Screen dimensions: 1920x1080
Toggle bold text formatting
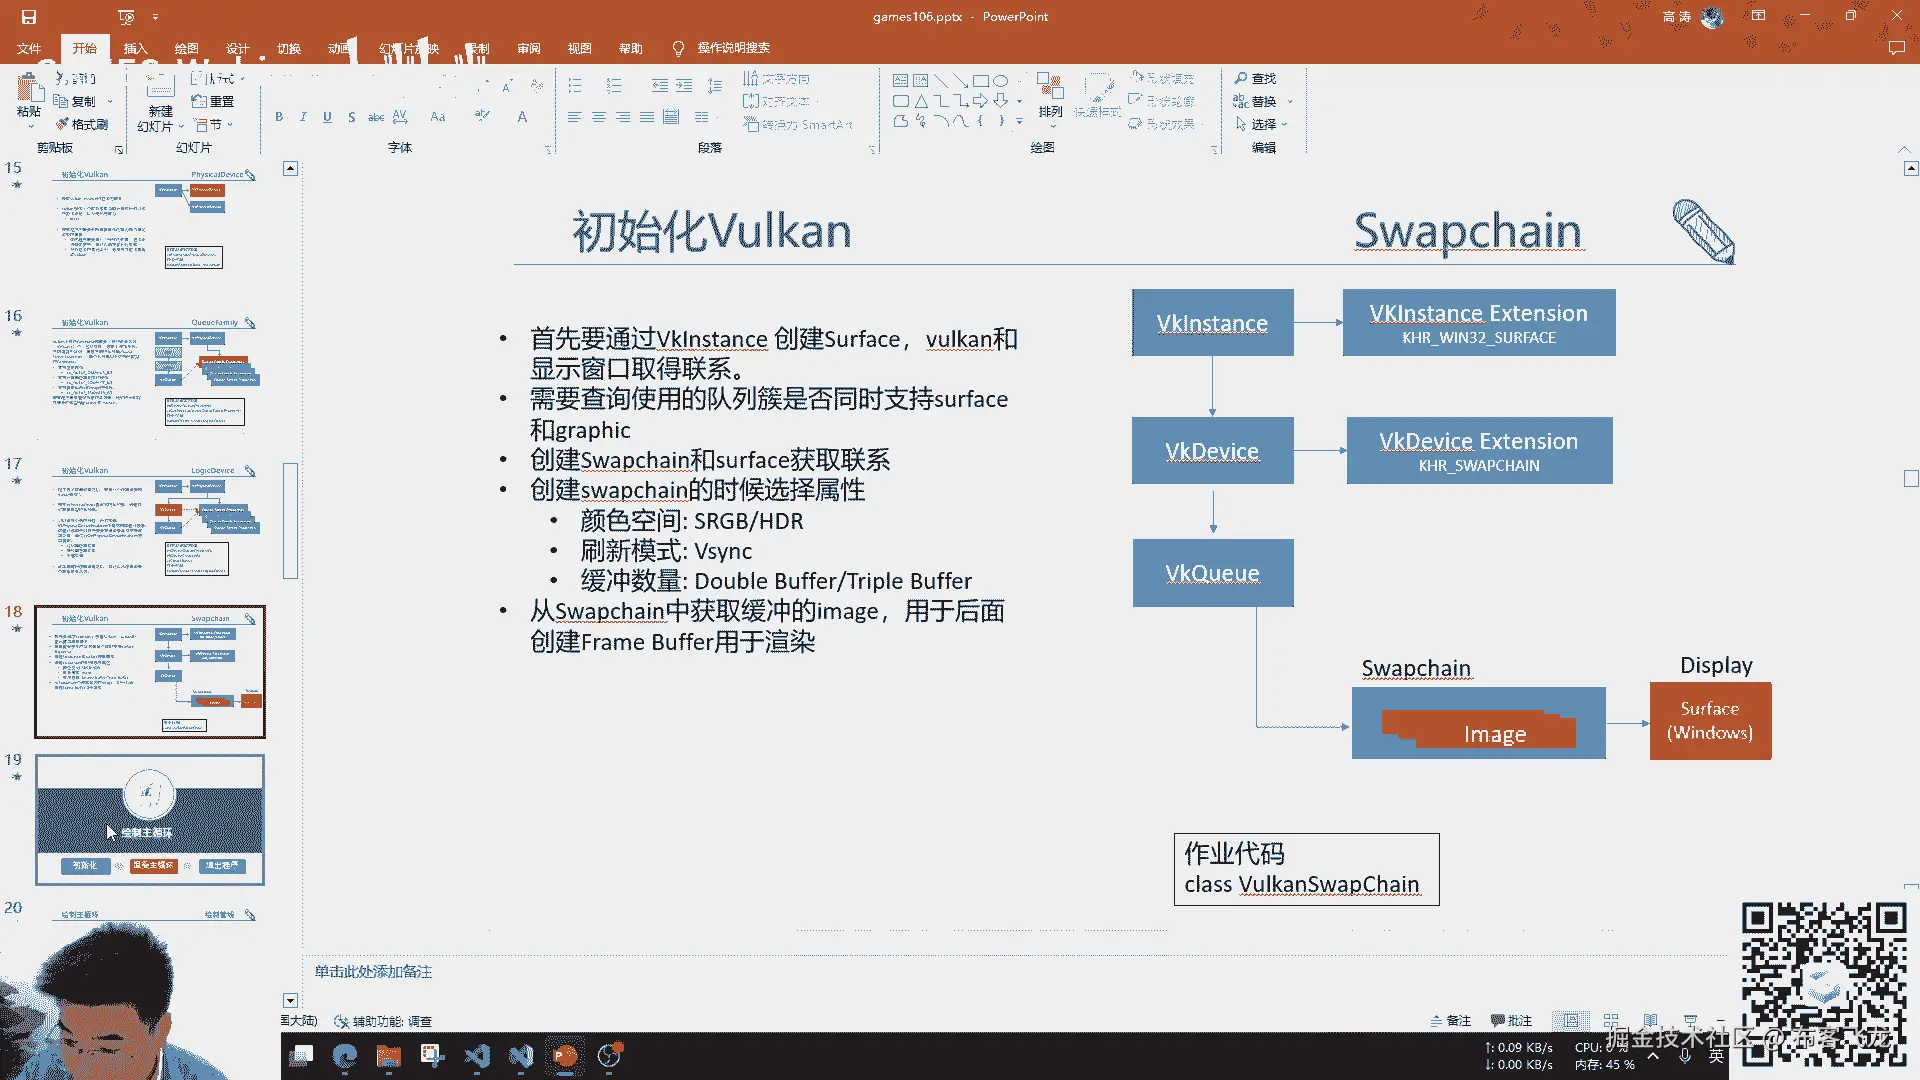point(279,117)
